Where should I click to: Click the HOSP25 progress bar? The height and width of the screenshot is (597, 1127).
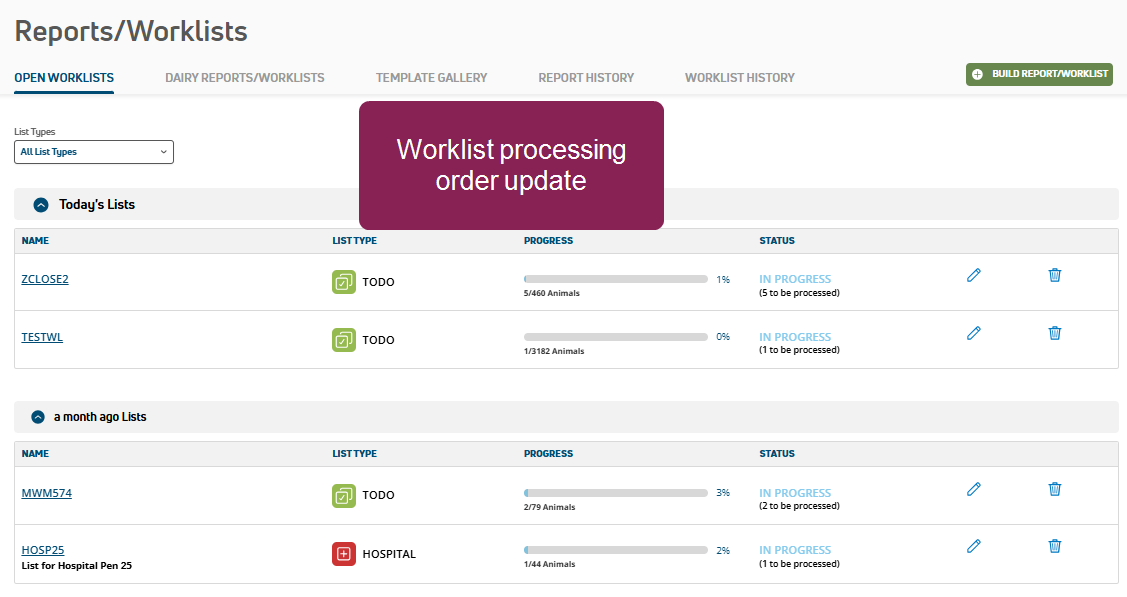coord(615,550)
